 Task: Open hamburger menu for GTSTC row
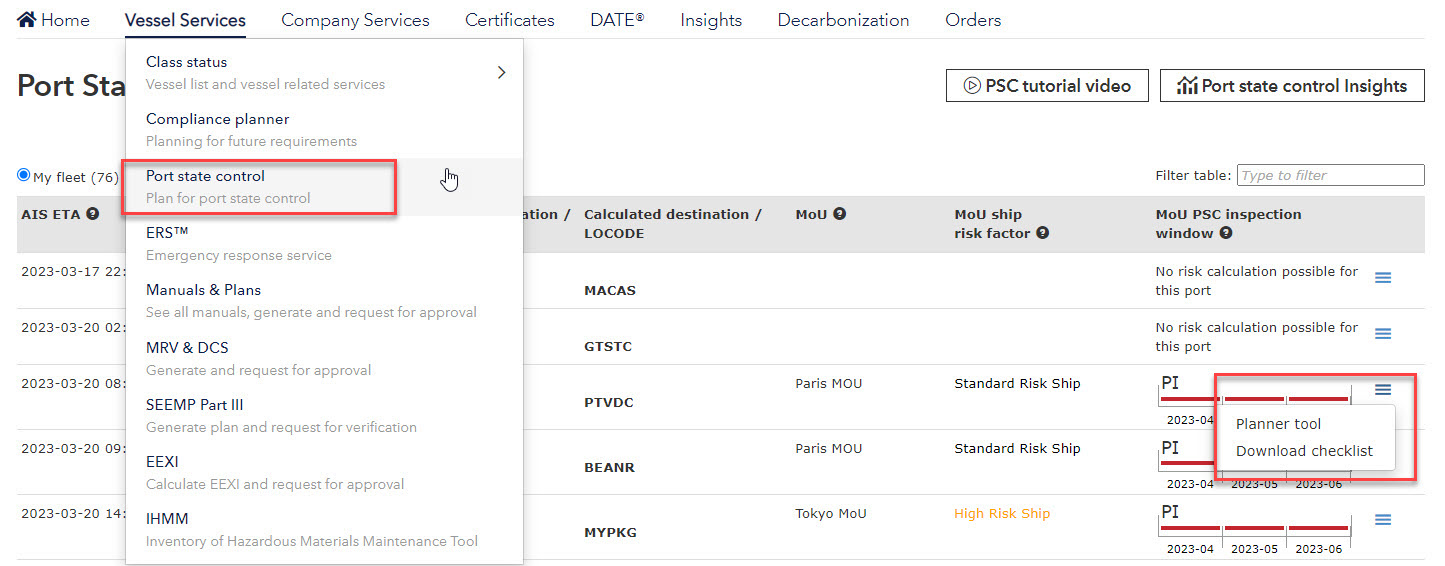[x=1383, y=334]
